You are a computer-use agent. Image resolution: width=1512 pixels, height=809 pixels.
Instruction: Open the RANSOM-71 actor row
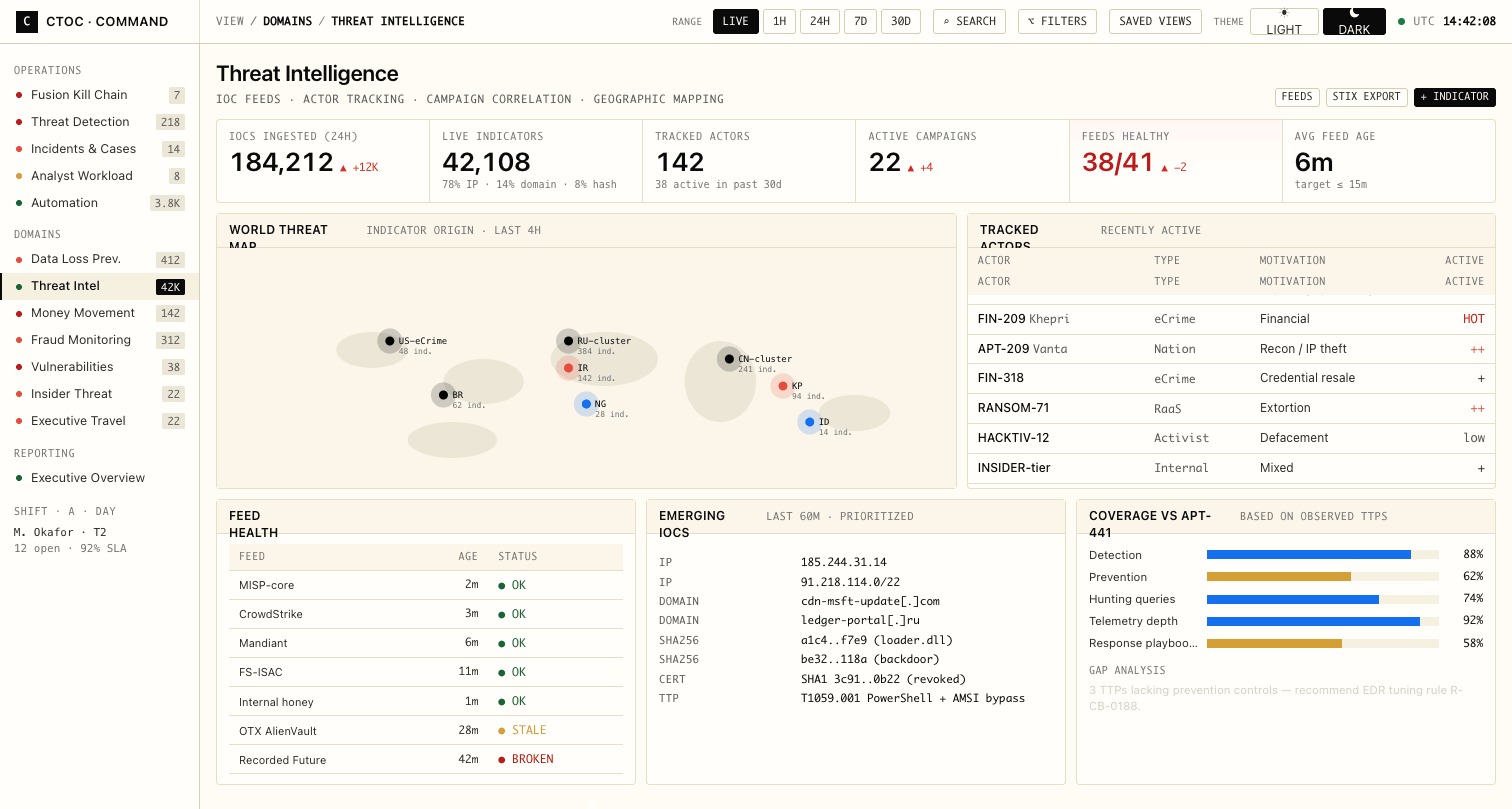pos(1231,408)
